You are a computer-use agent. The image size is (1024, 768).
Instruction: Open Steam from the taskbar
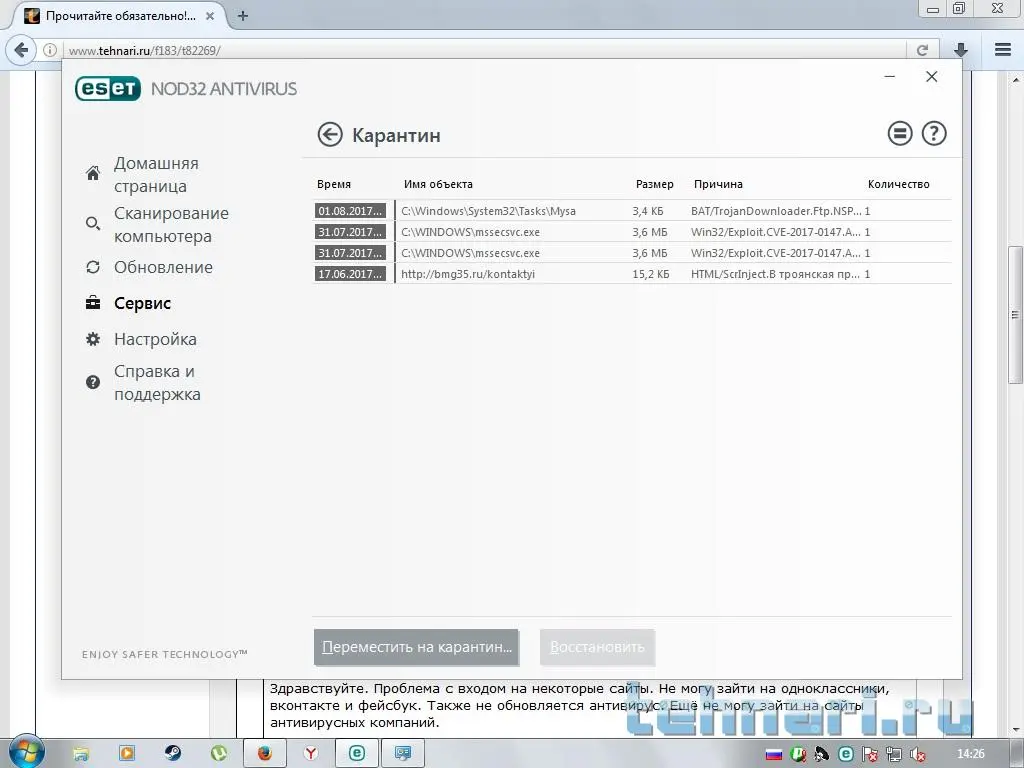click(173, 754)
